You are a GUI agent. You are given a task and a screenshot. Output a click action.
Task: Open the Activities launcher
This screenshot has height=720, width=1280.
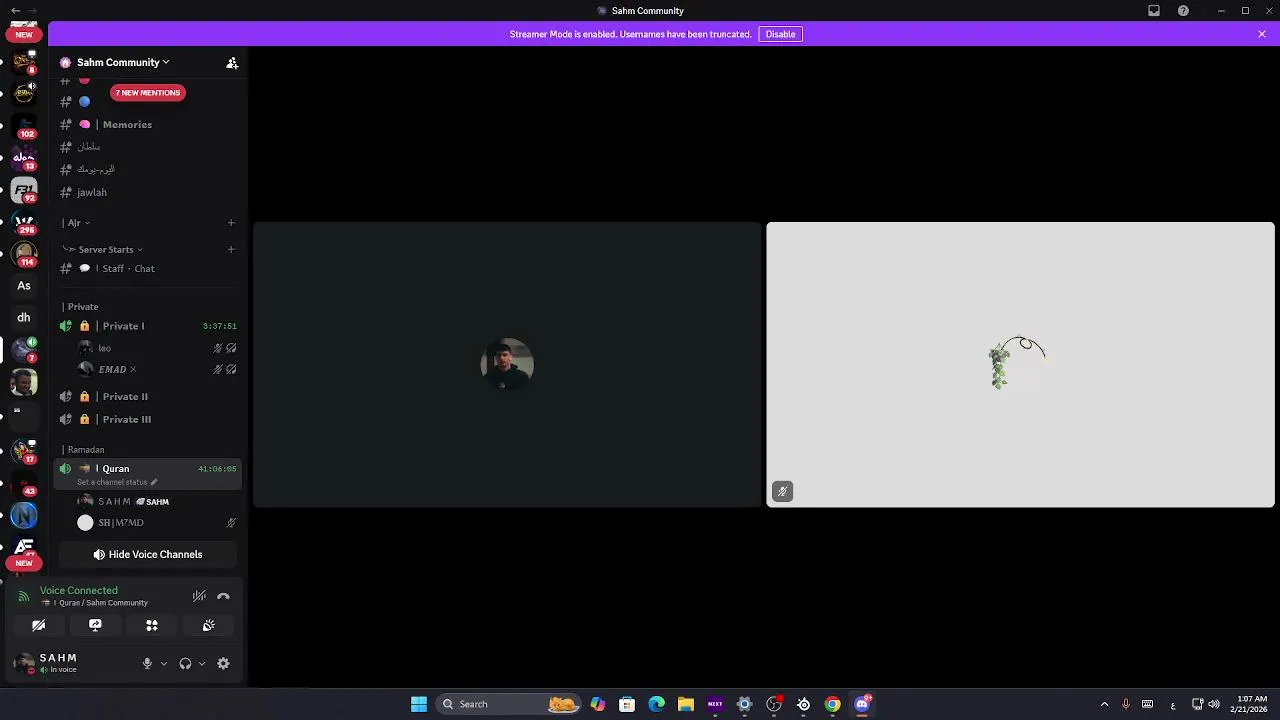152,625
